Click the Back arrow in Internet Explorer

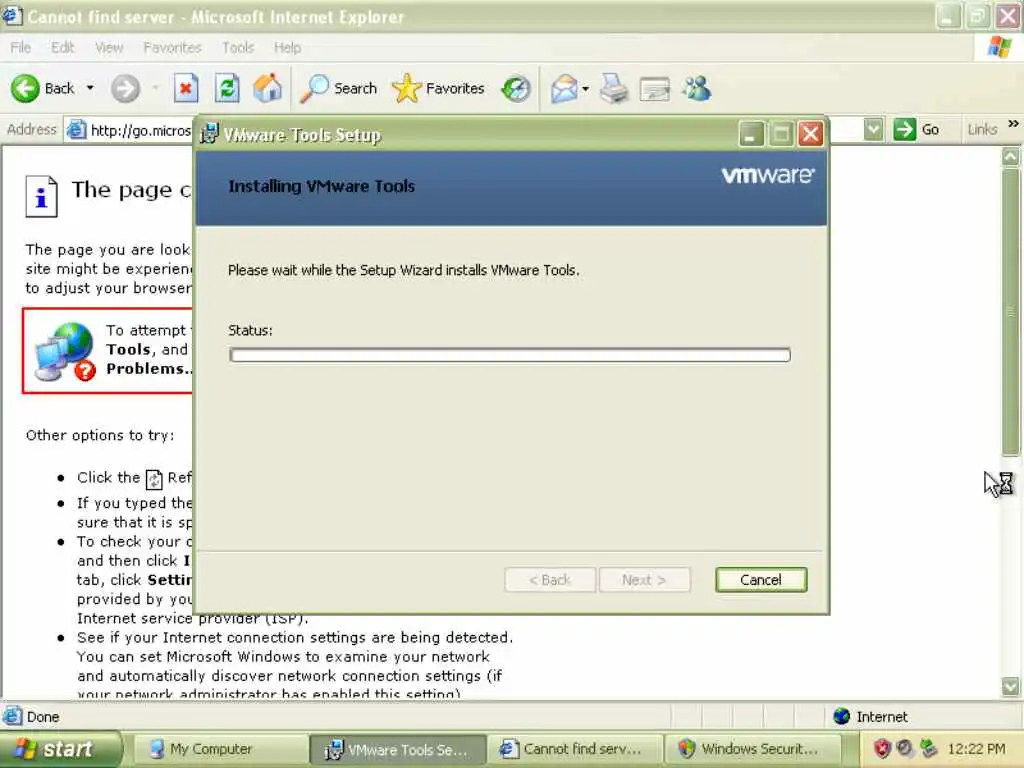tap(25, 88)
